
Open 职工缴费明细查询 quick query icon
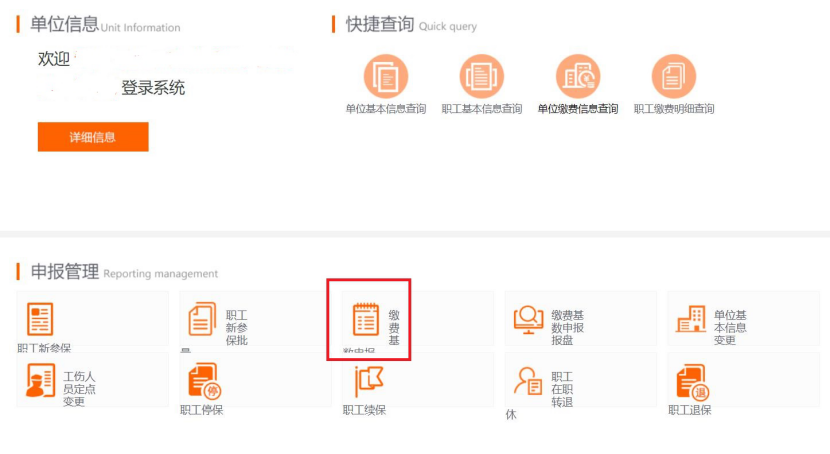[x=674, y=76]
